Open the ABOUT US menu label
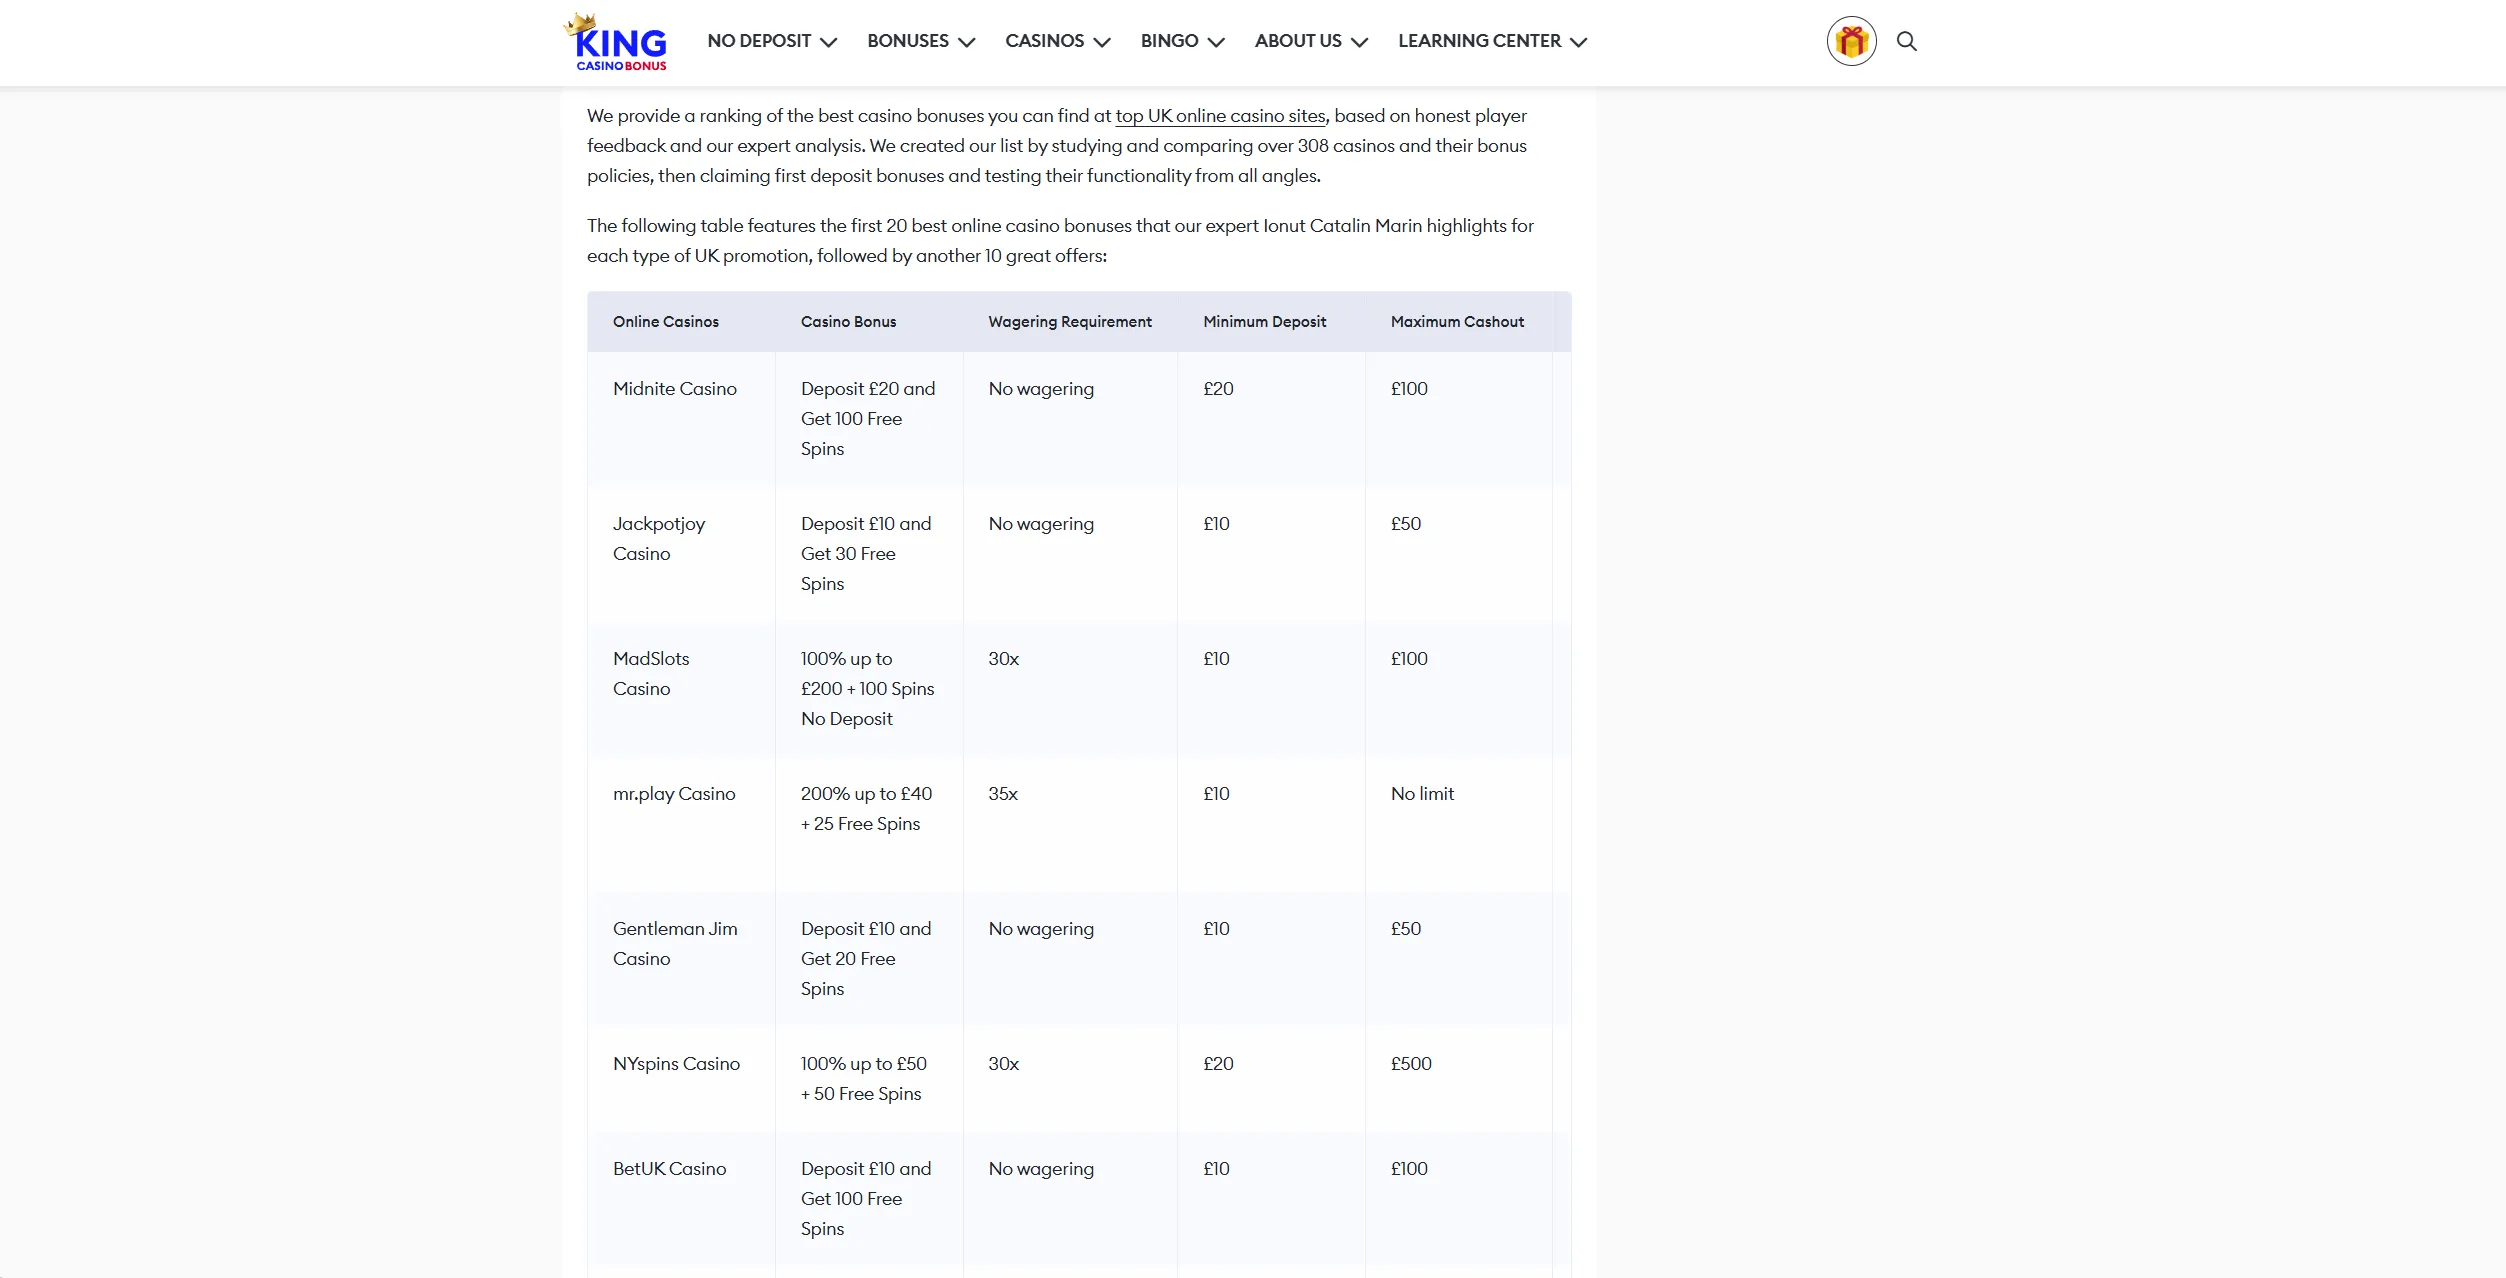This screenshot has height=1278, width=2506. [1298, 41]
